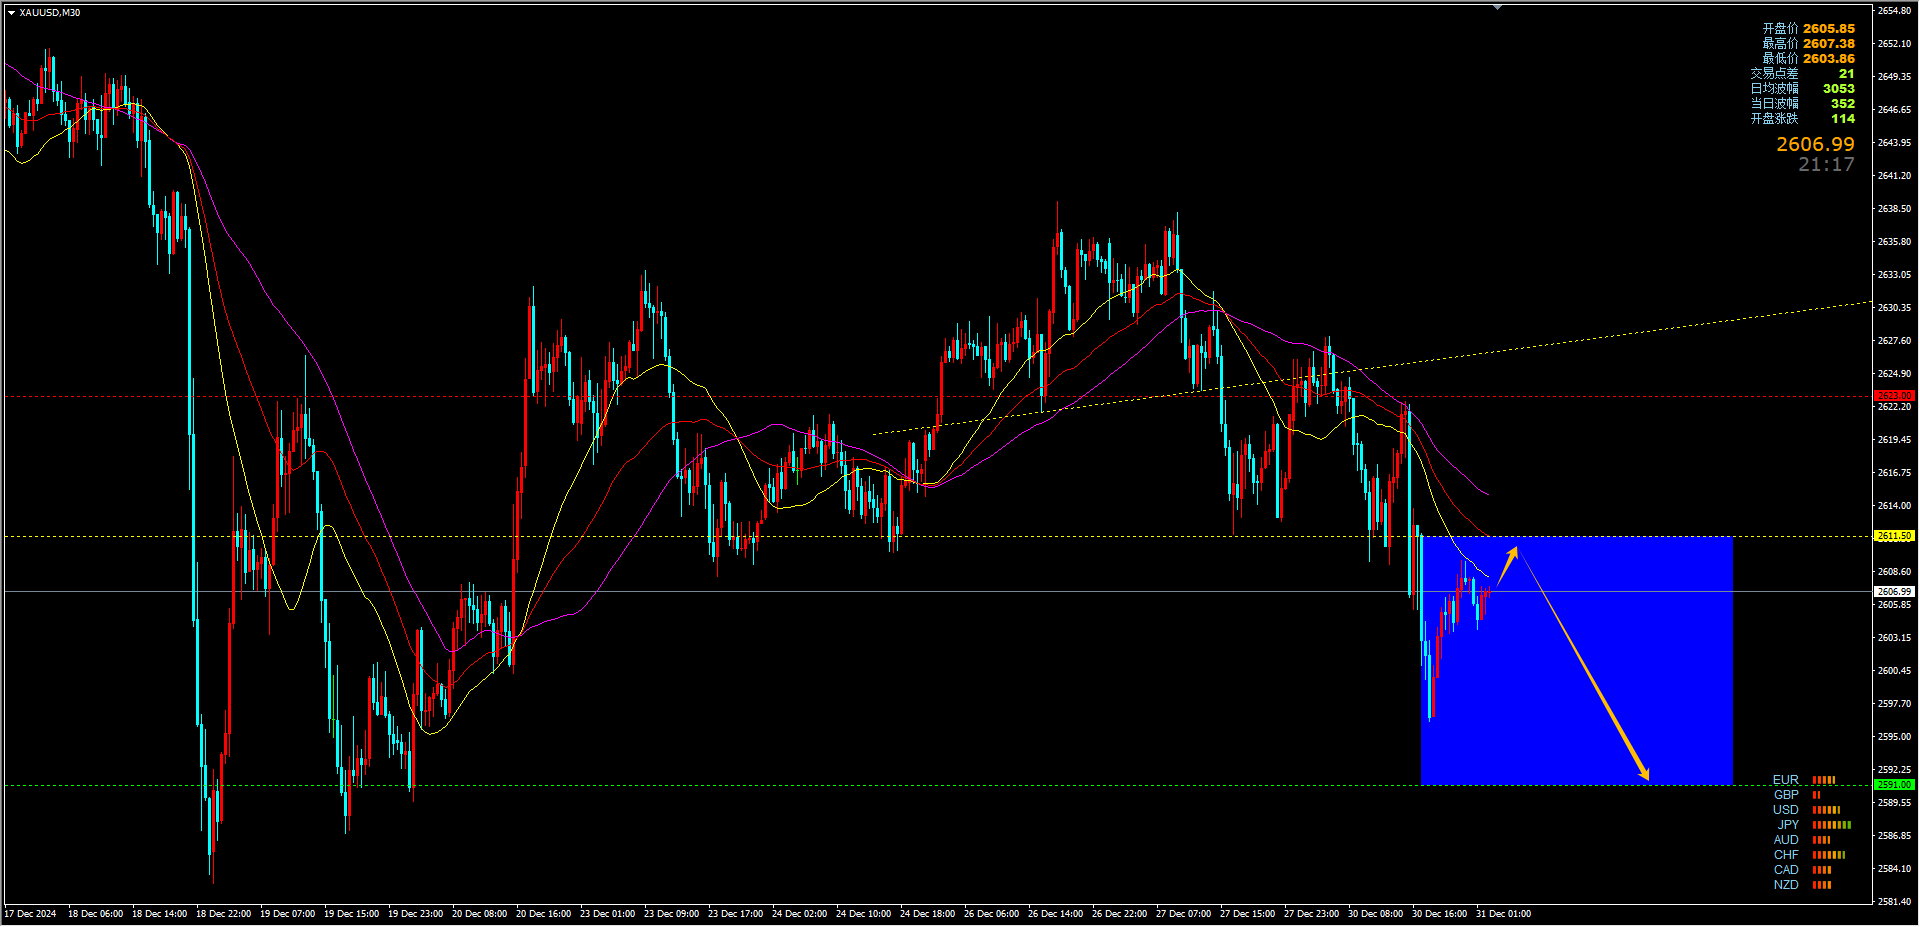Click the 27 Dec 07:00 time label
The height and width of the screenshot is (927, 1920).
pyautogui.click(x=1184, y=914)
